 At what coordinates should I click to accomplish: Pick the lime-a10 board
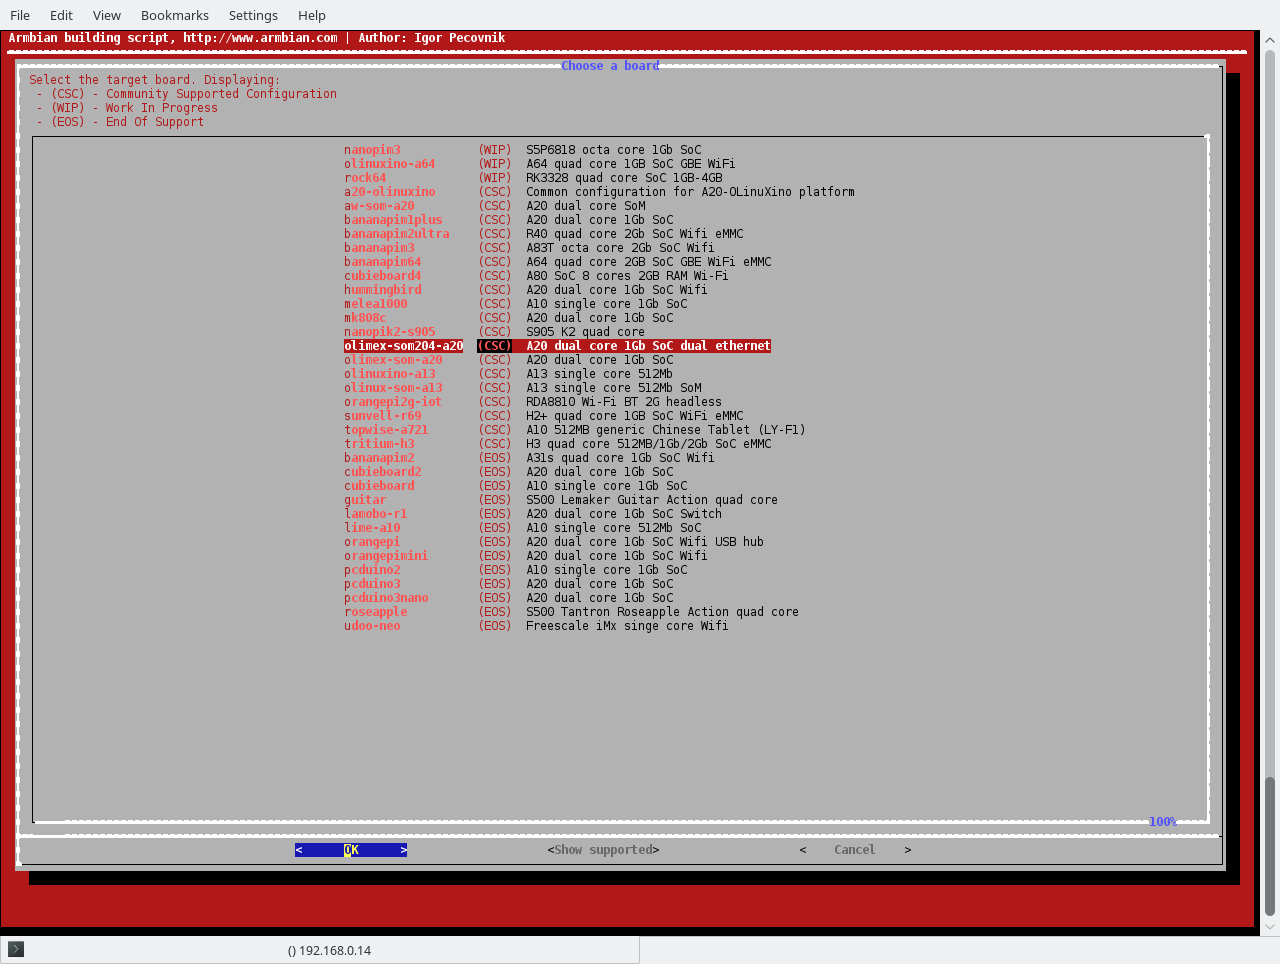(523, 528)
